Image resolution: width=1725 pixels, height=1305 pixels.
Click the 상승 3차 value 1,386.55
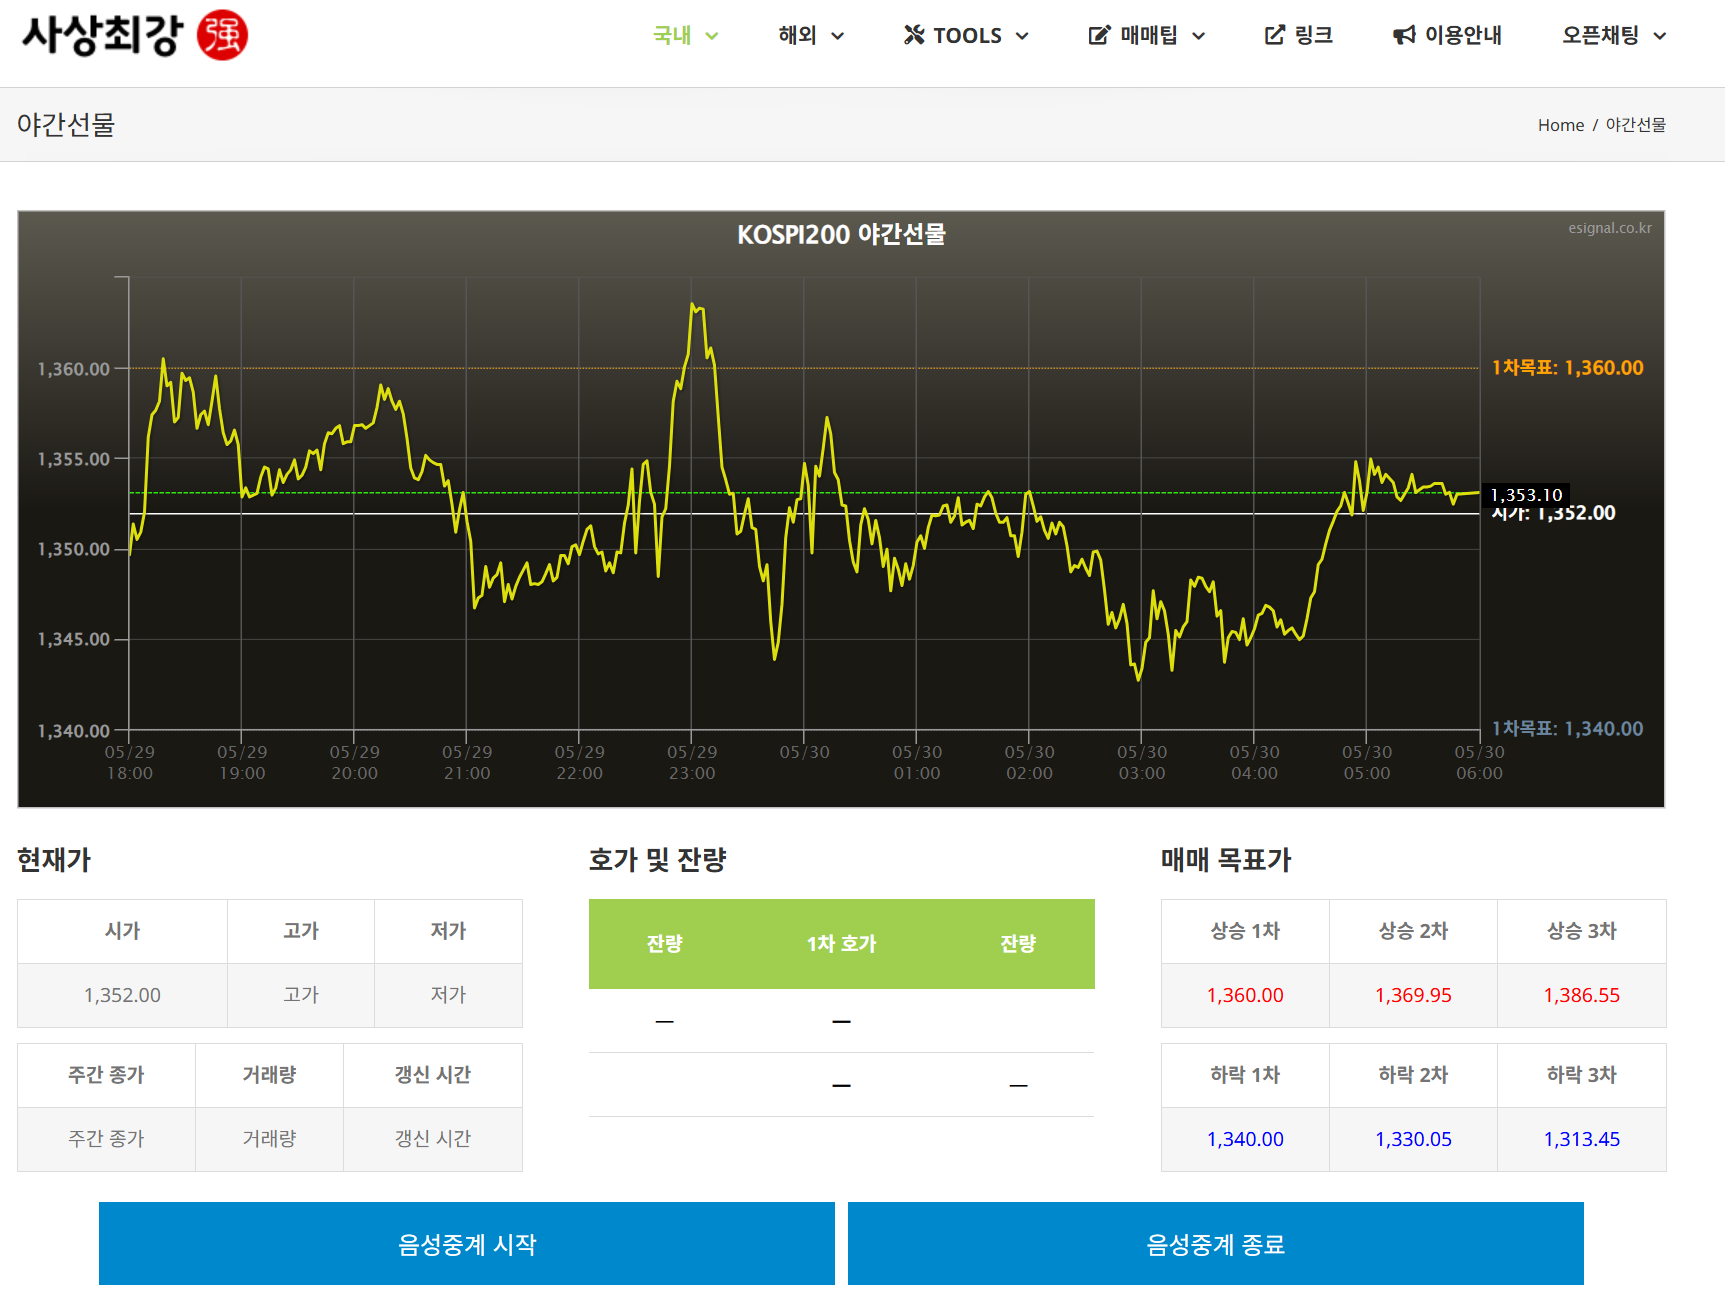(1582, 995)
